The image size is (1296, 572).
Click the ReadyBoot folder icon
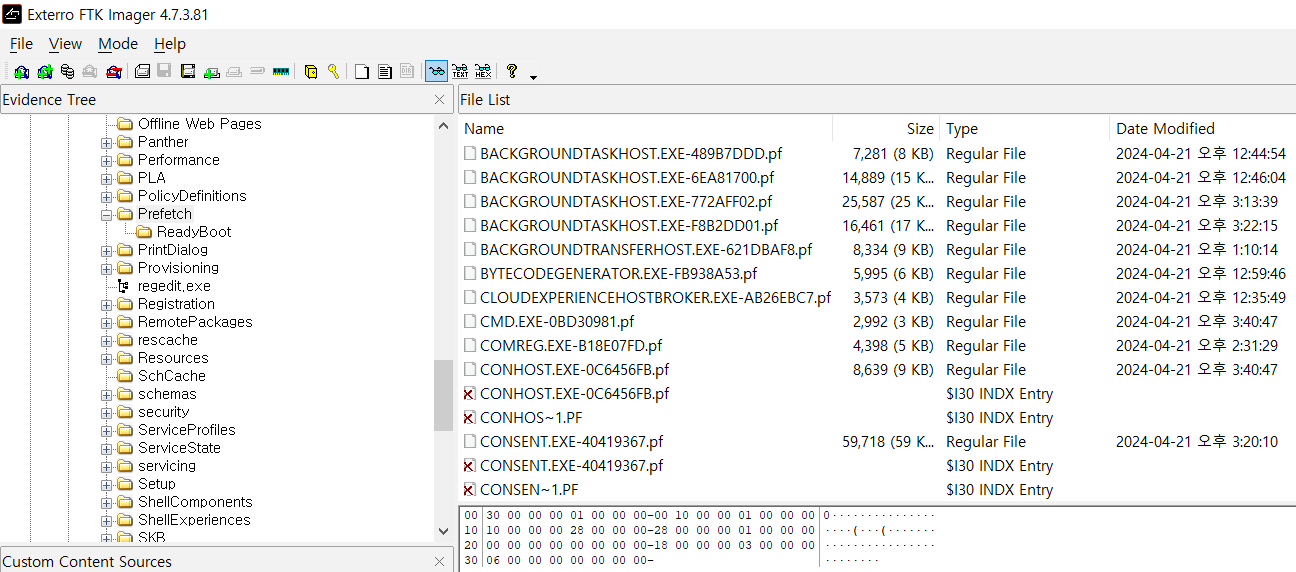(144, 232)
